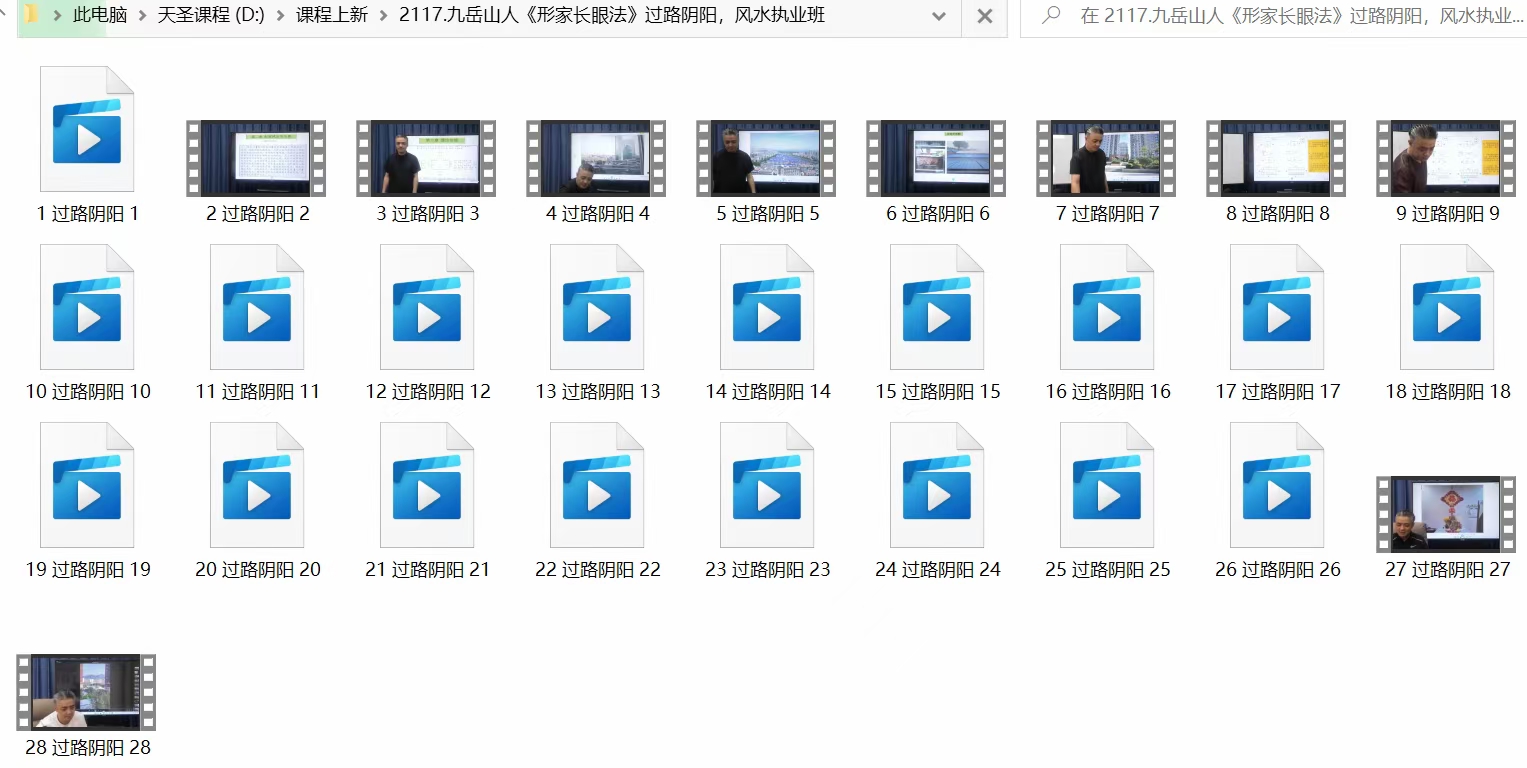The width and height of the screenshot is (1527, 768).
Task: Select video file icon 24 过路阴阳 24
Action: pyautogui.click(x=937, y=485)
